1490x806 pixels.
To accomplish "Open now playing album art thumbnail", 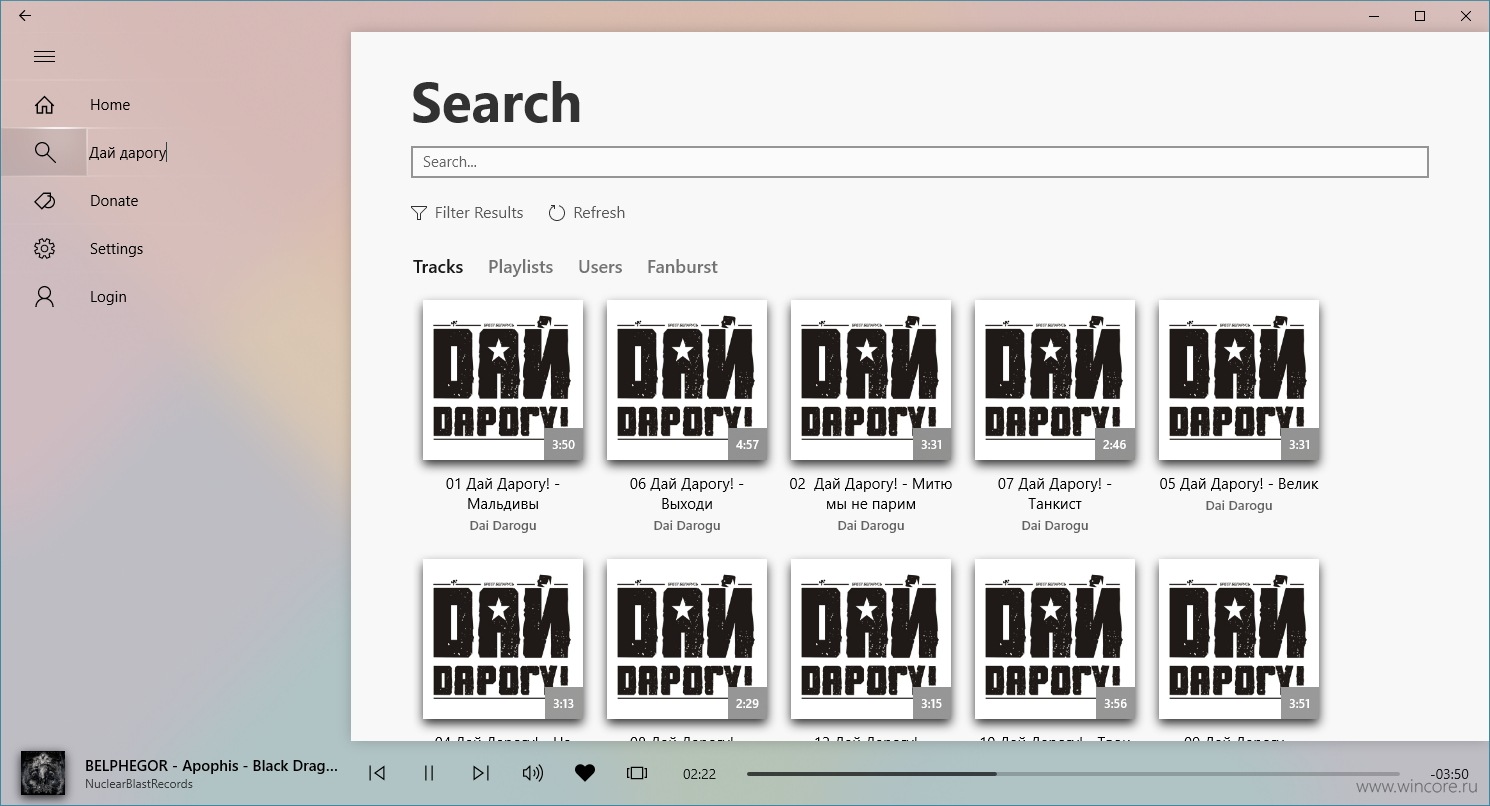I will coord(43,773).
